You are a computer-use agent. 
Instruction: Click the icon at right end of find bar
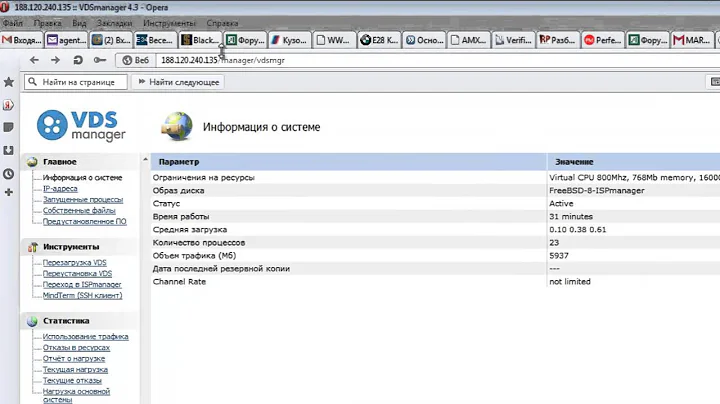714,82
